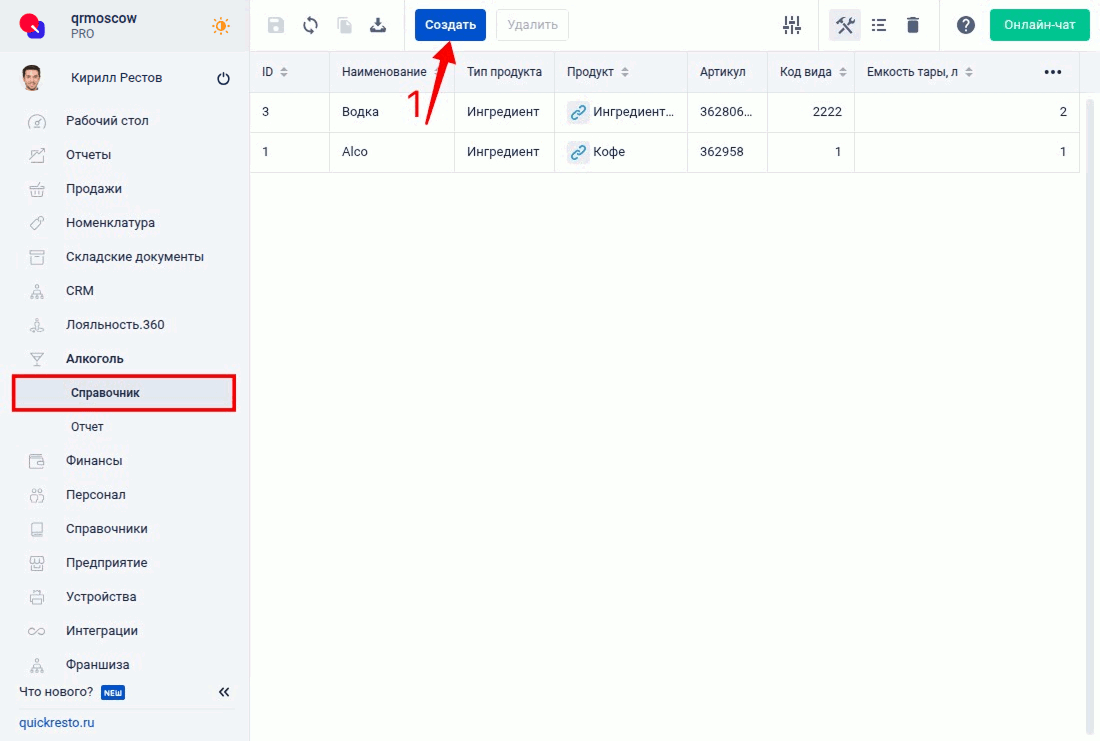This screenshot has height=741, width=1100.
Task: Toggle the sun light theme switch
Action: [221, 26]
